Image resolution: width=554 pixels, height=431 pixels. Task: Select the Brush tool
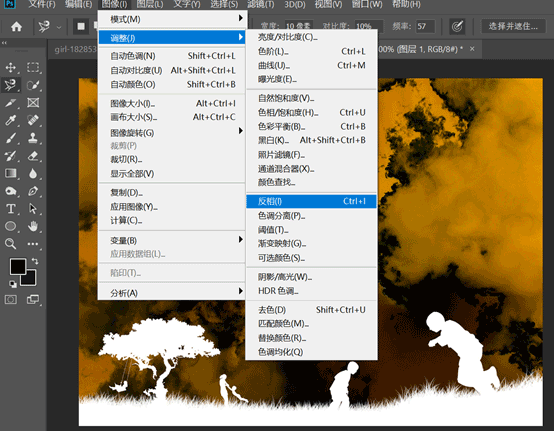tap(10, 138)
